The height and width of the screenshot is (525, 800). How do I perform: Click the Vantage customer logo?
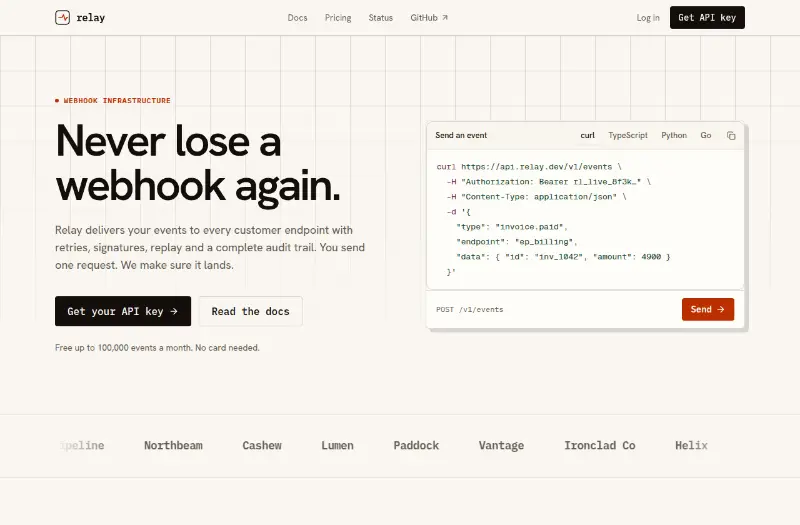coord(501,445)
